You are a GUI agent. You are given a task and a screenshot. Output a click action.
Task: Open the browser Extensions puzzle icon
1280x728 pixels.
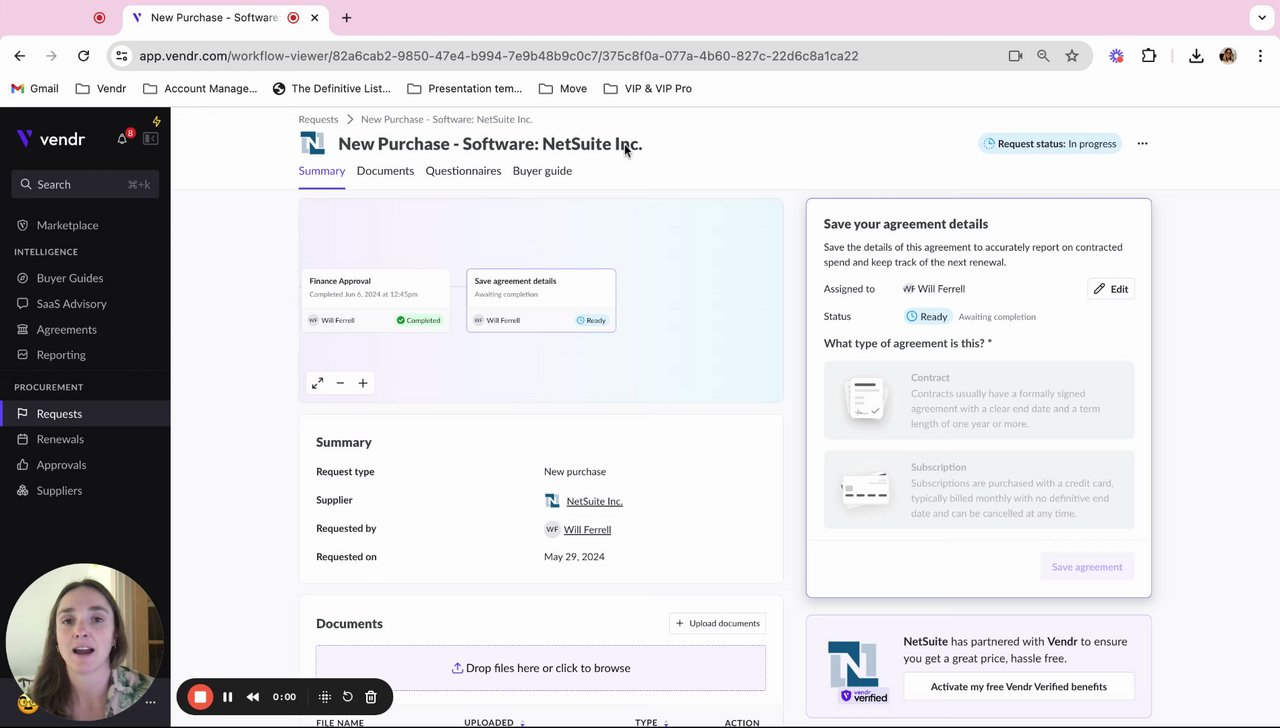[1149, 56]
